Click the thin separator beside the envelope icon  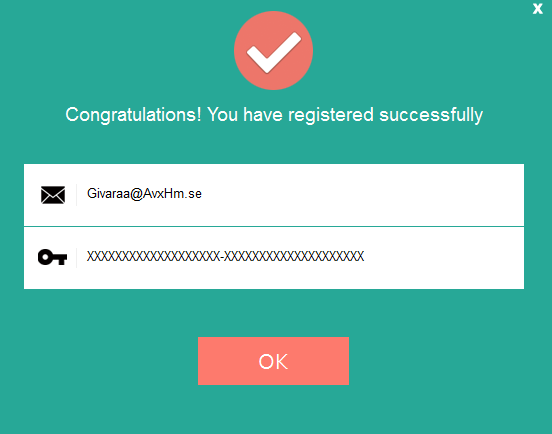click(76, 195)
